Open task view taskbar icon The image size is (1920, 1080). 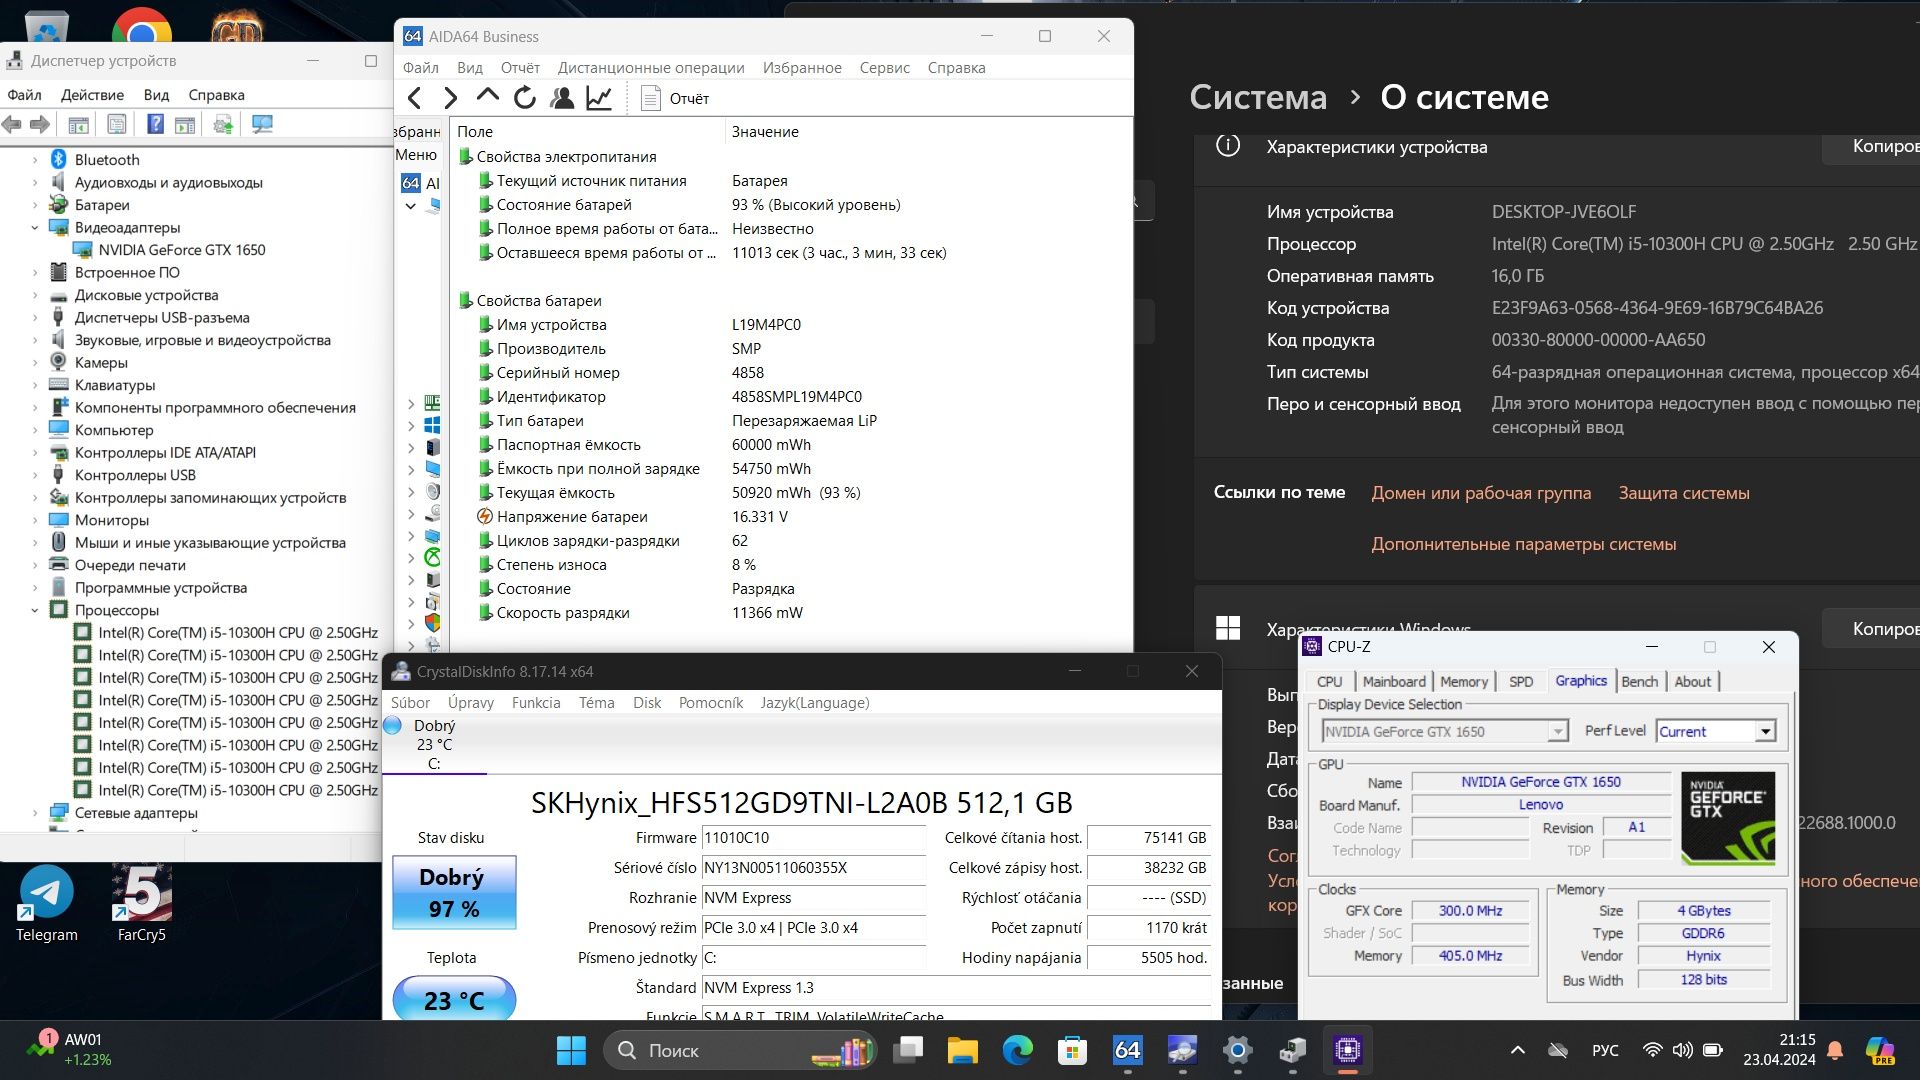[908, 1050]
